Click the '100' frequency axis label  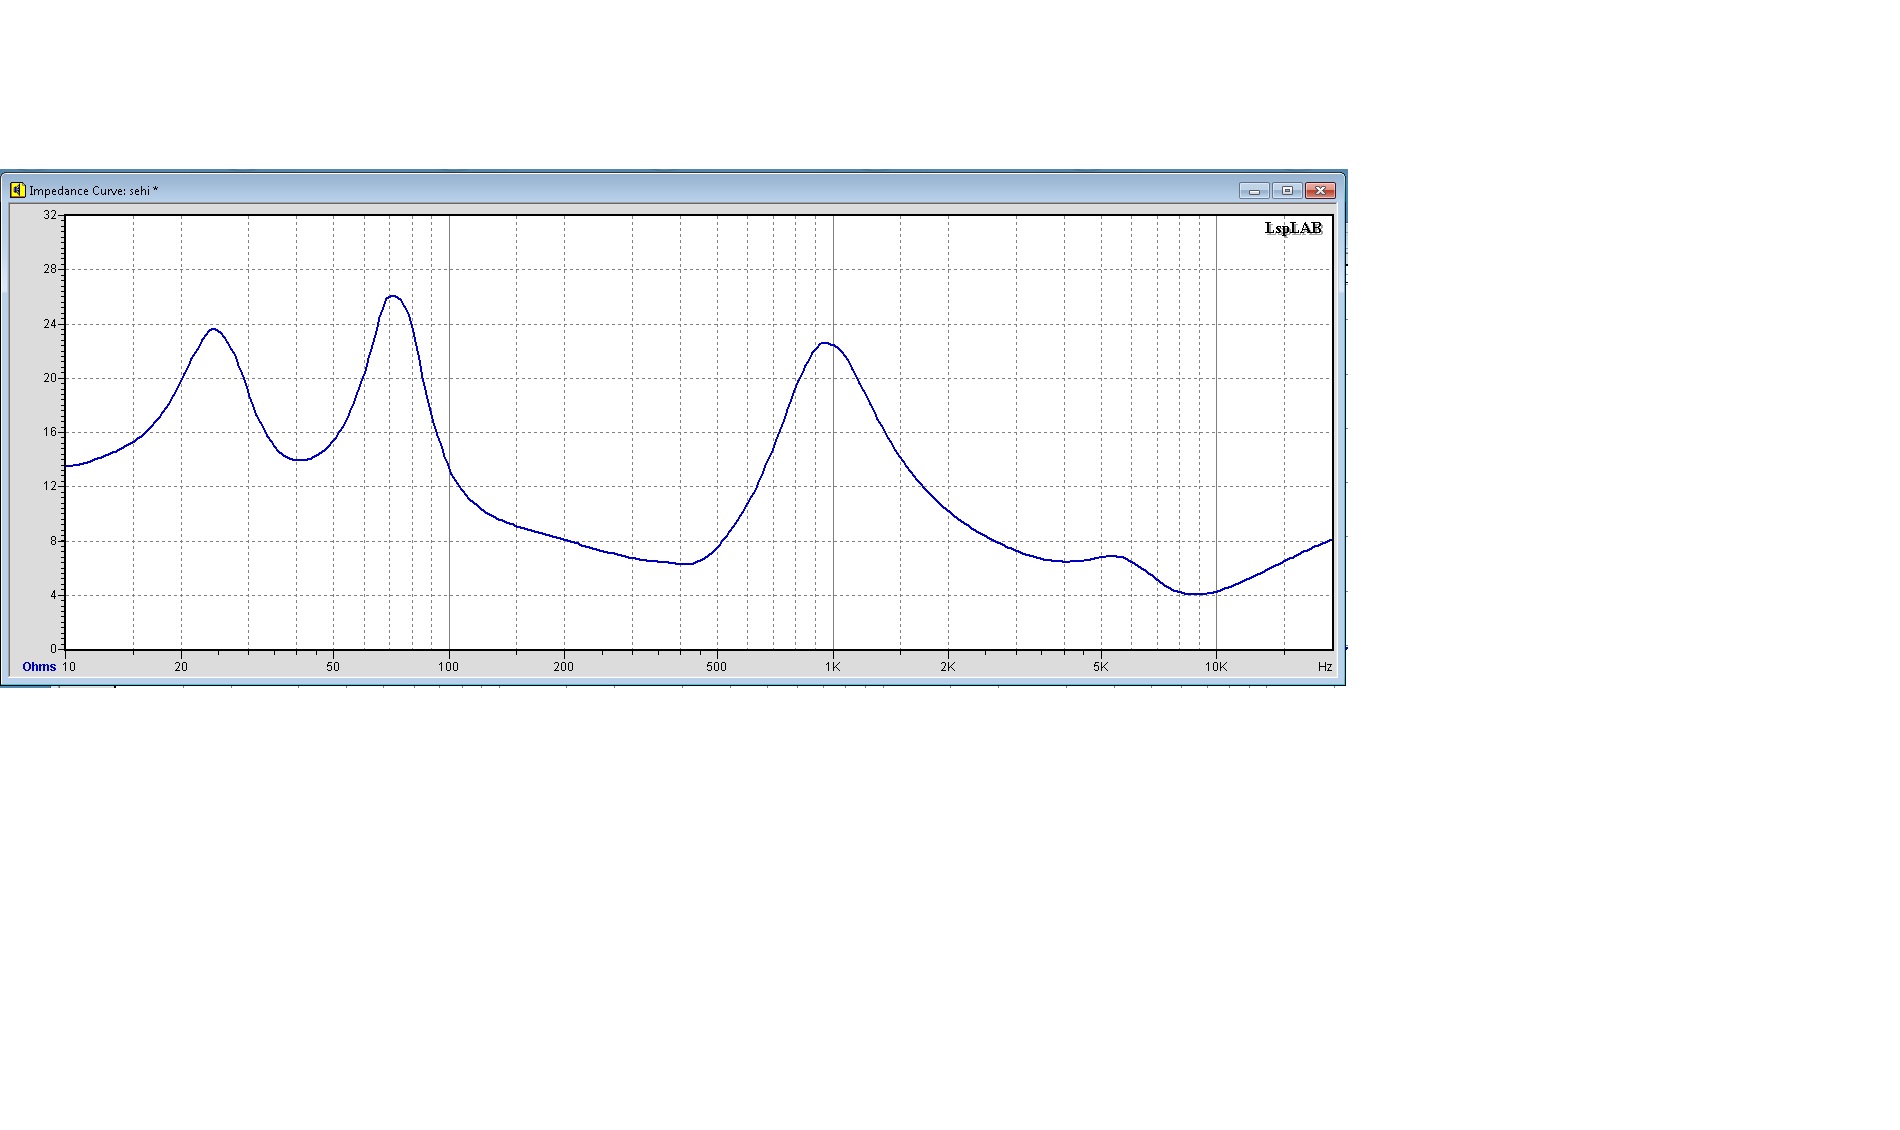tap(448, 667)
